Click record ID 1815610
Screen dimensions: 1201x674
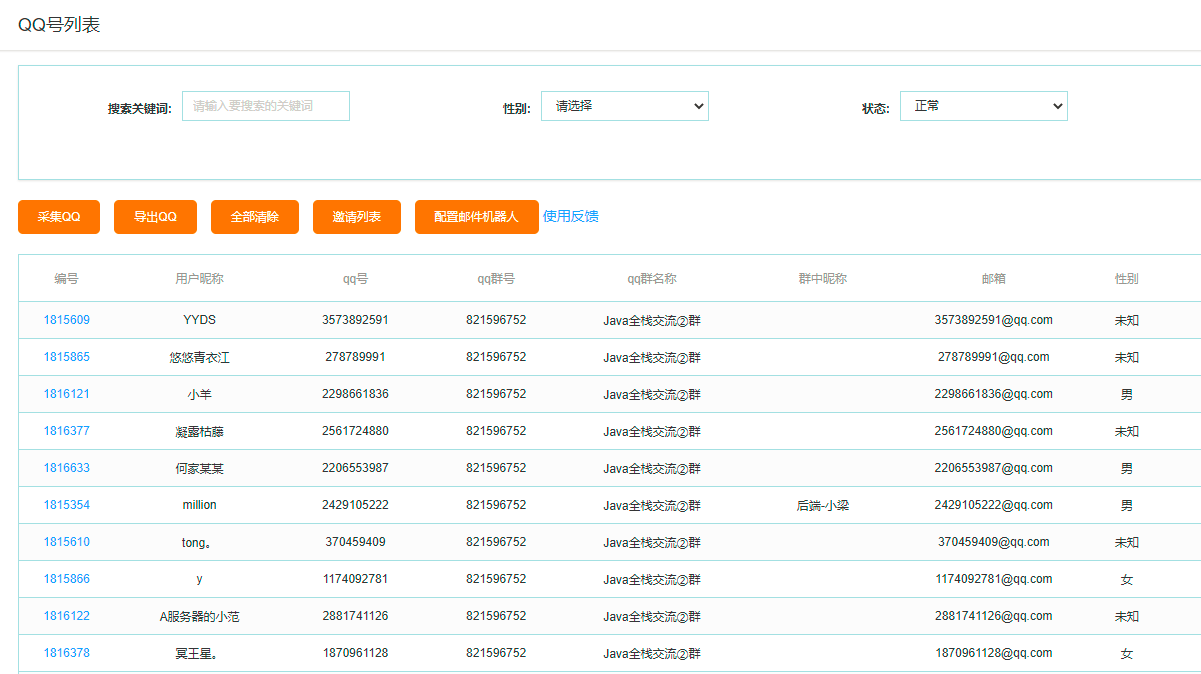point(66,542)
